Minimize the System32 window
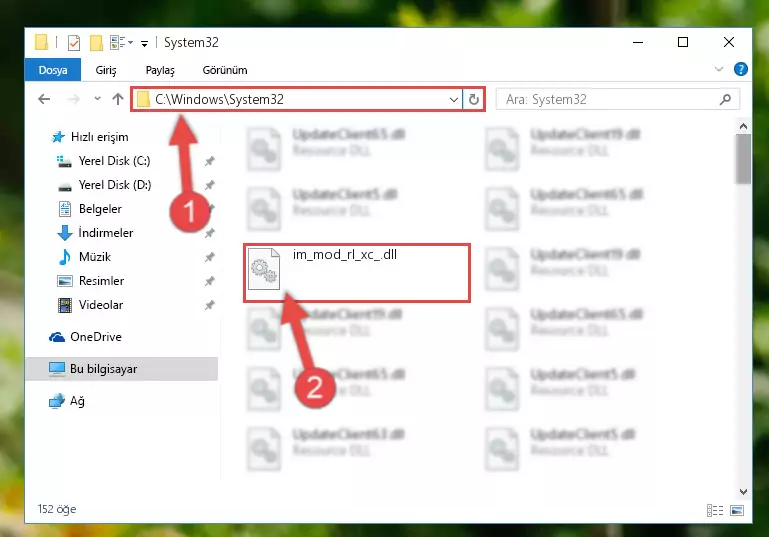This screenshot has width=769, height=537. [x=638, y=43]
